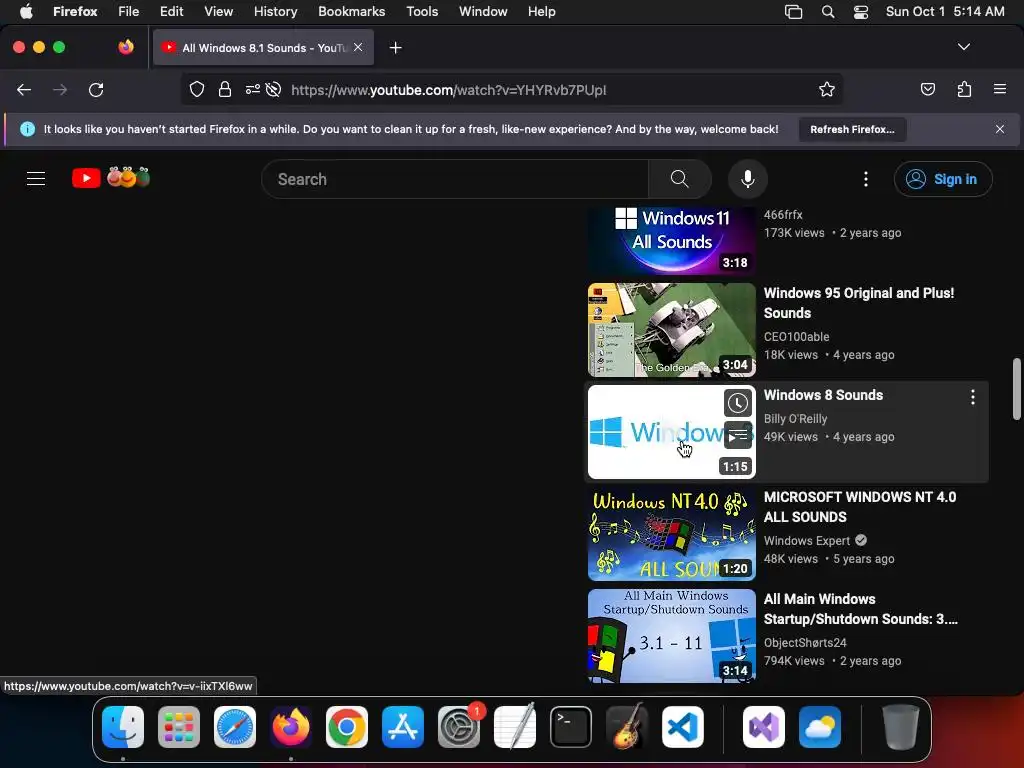1024x768 pixels.
Task: Open Firefox application hamburger menu
Action: tap(1000, 89)
